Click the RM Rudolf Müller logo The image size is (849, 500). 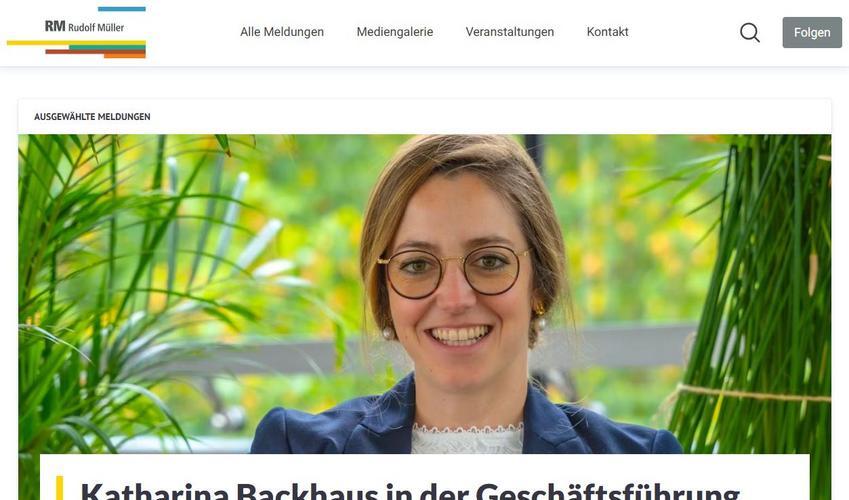pos(76,32)
